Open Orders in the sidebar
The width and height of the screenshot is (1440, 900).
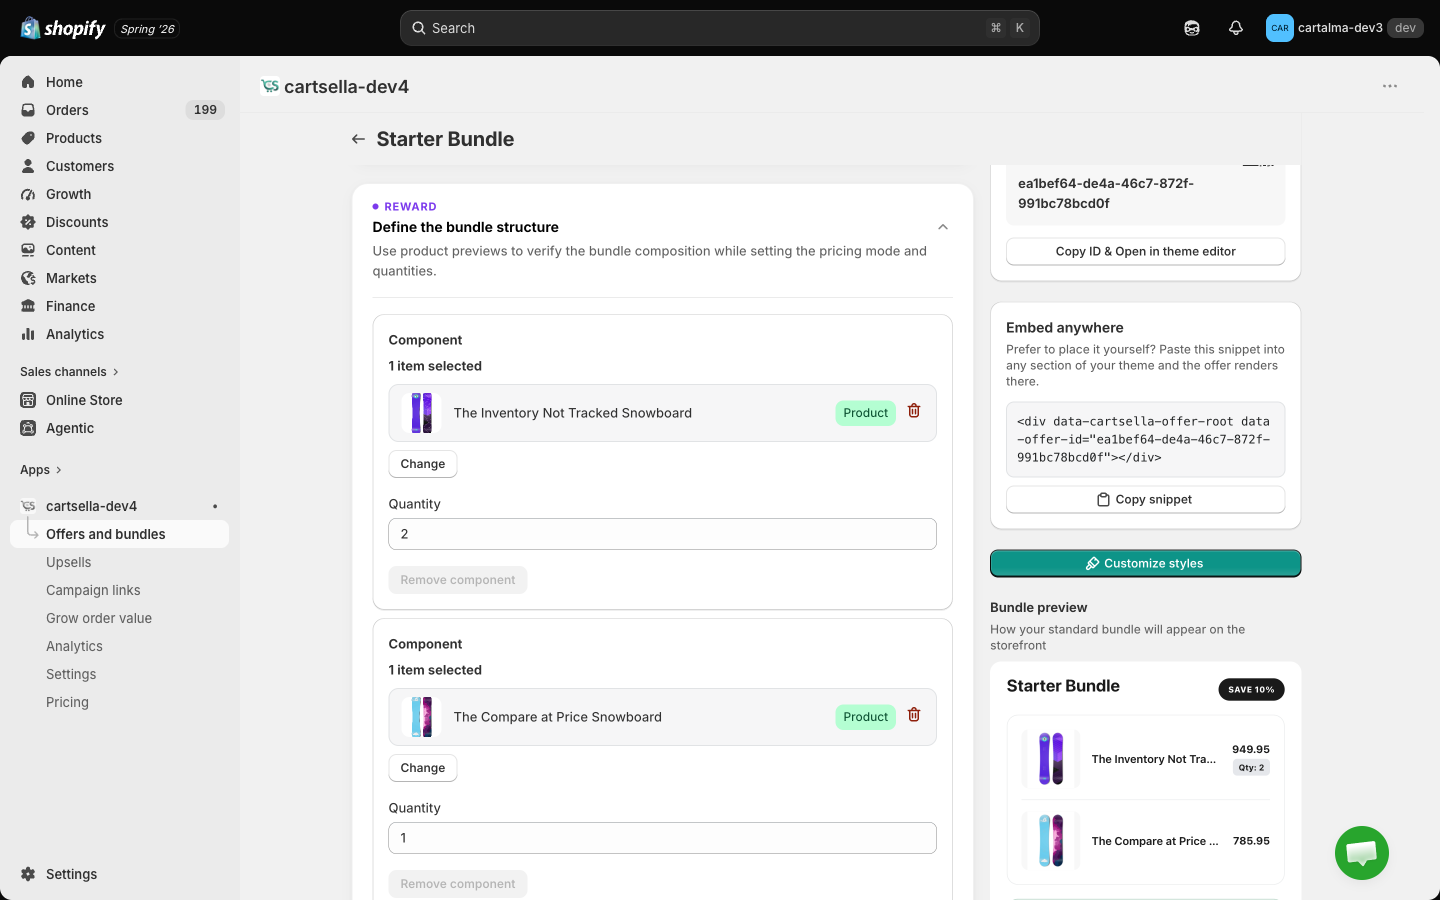click(x=67, y=110)
